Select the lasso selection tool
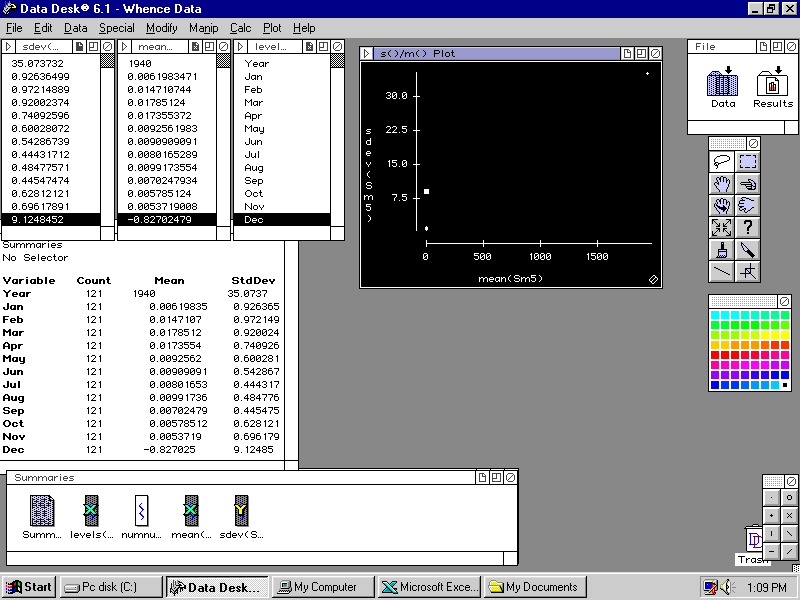Screen dimensions: 800x600 pos(721,161)
